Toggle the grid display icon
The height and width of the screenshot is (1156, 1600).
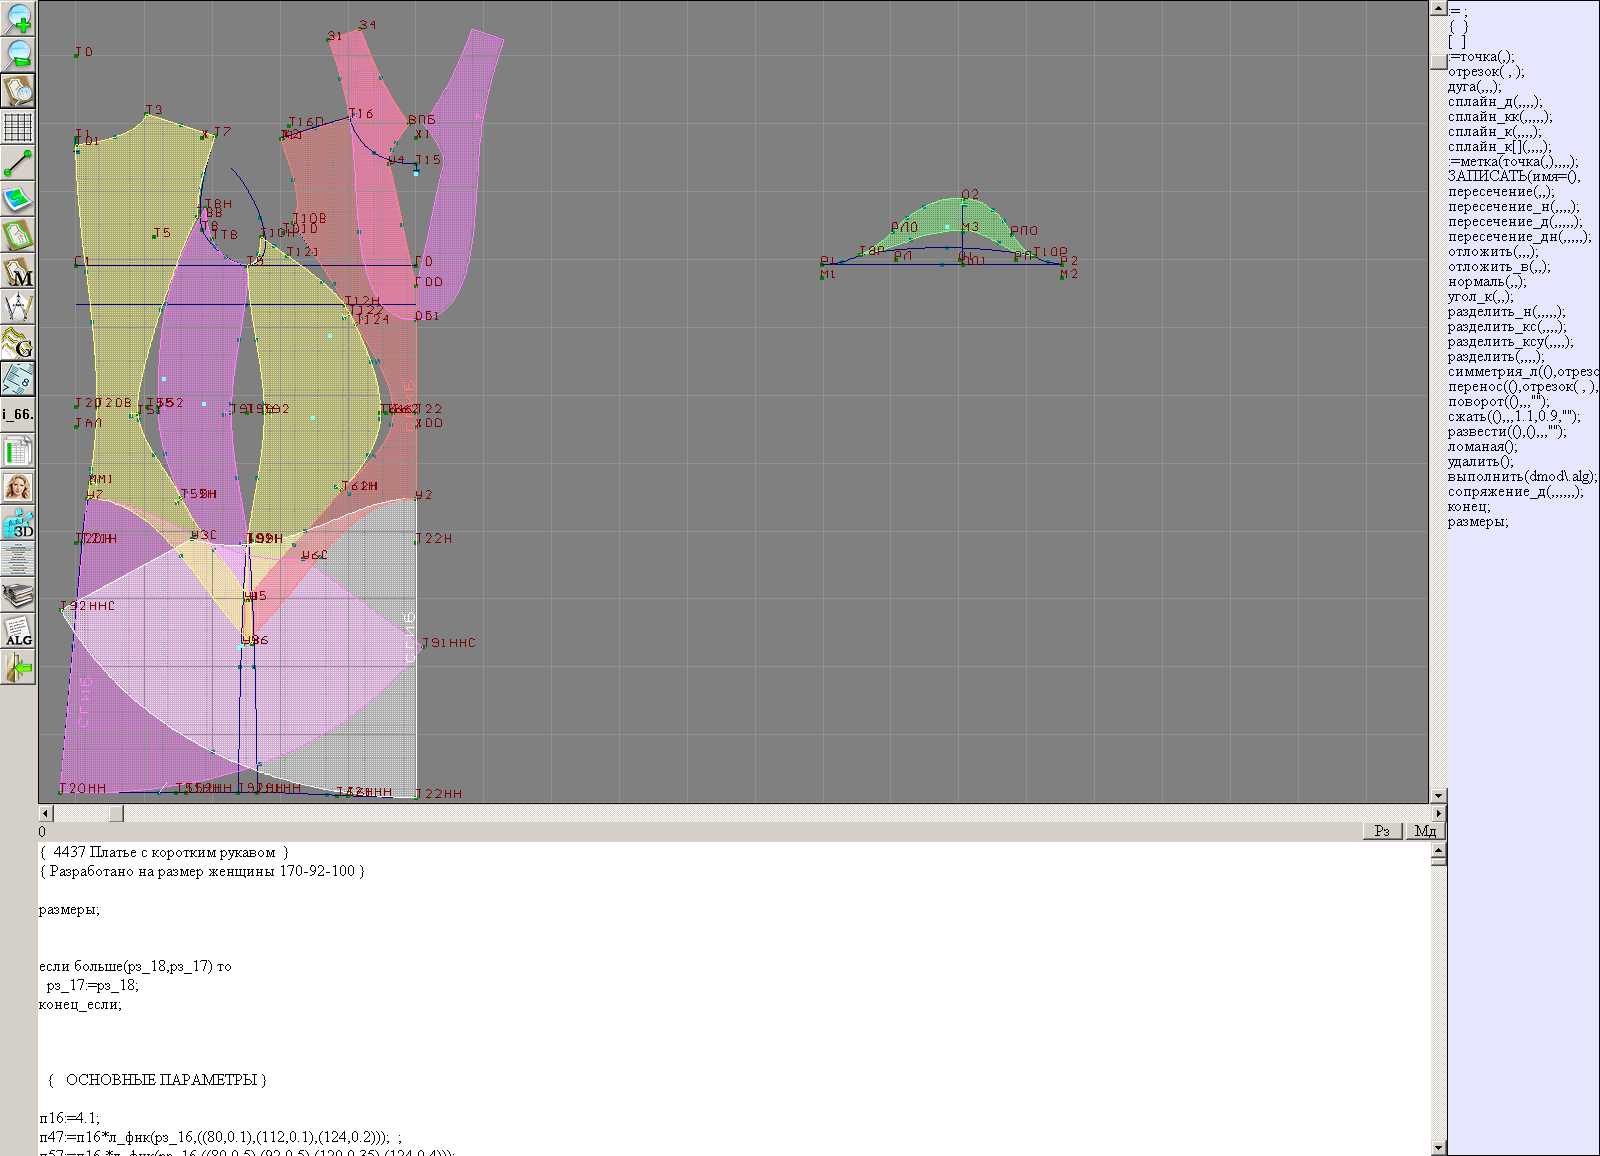(18, 127)
